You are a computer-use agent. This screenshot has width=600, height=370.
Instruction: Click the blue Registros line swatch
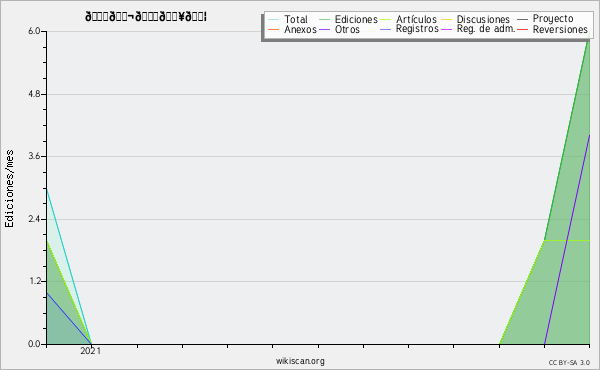coord(386,30)
